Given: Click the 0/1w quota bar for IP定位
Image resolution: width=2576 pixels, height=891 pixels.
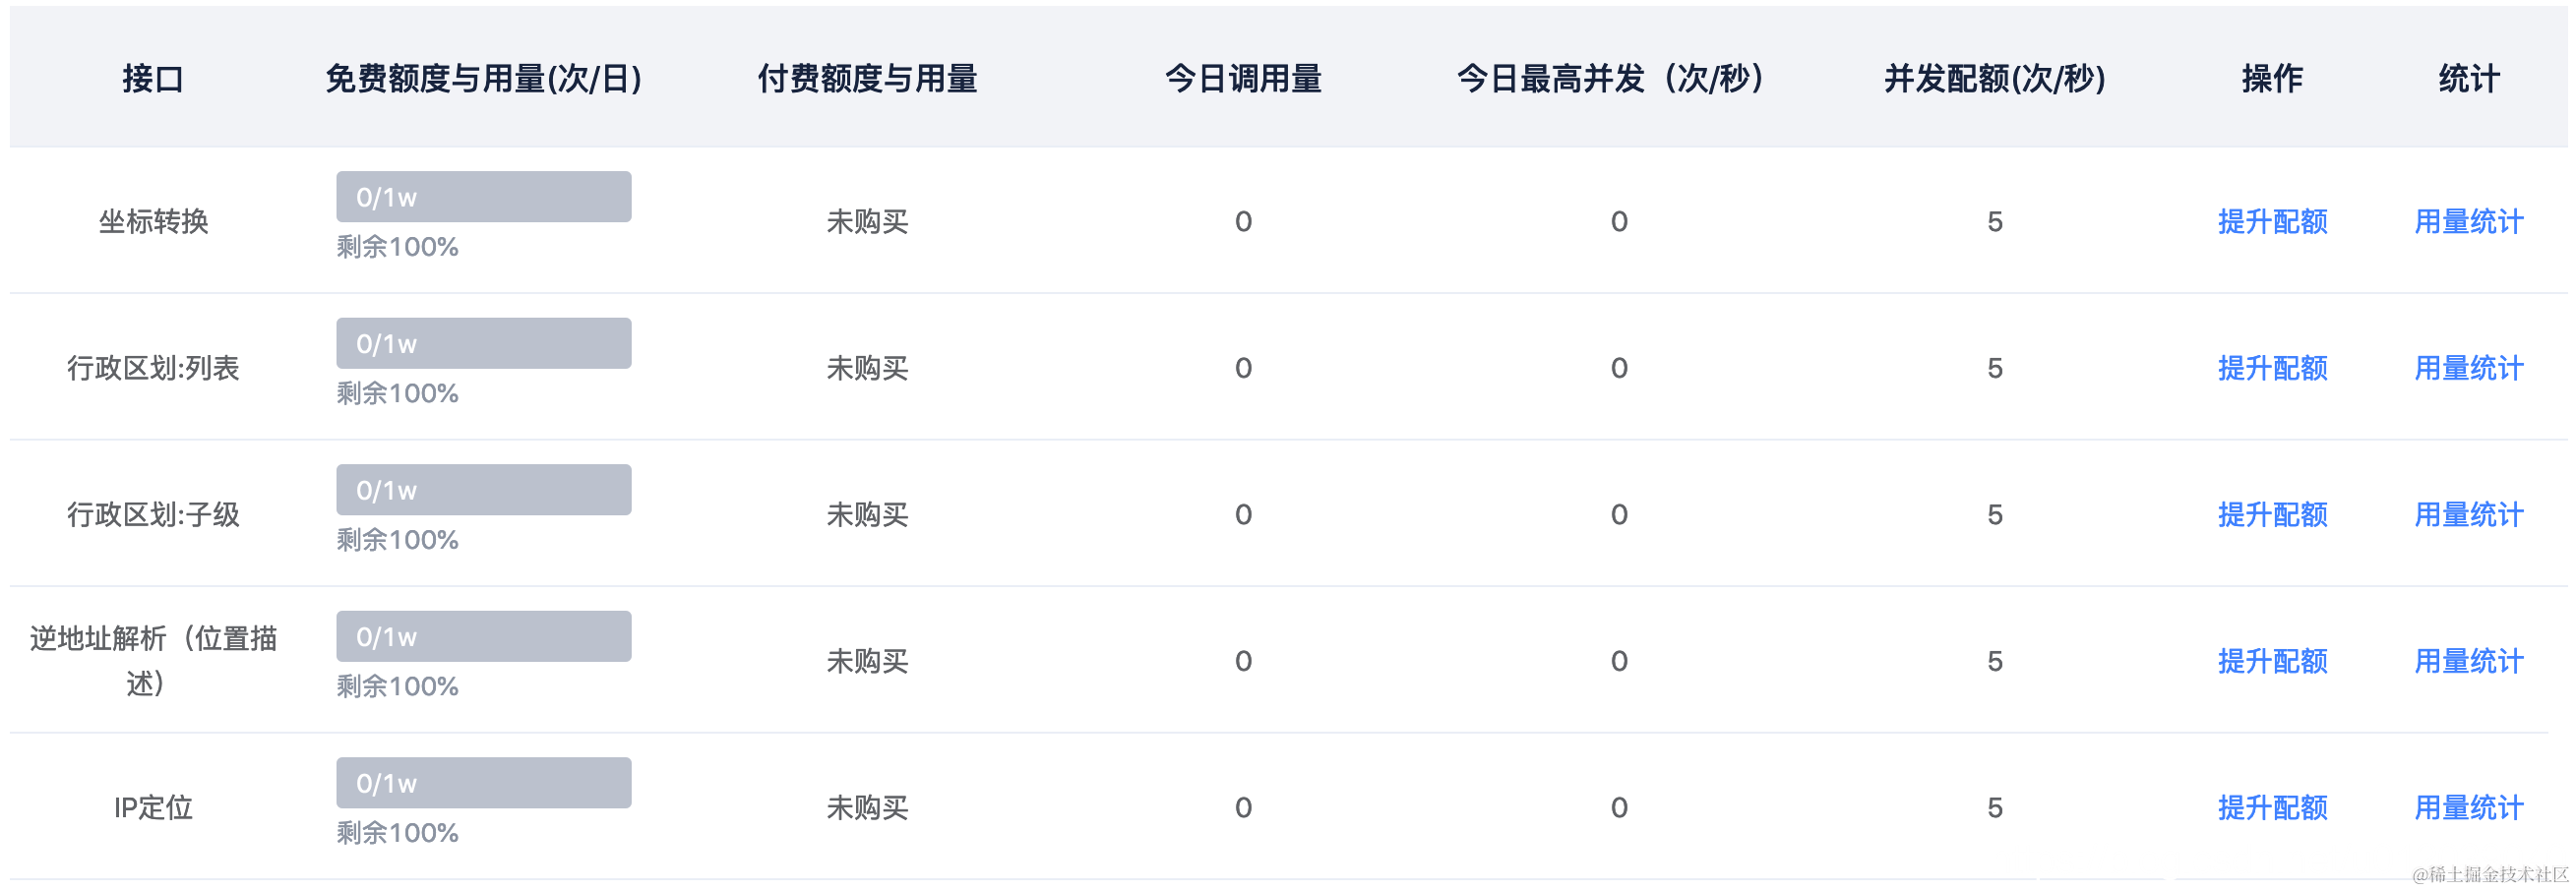Looking at the screenshot, I should pyautogui.click(x=484, y=782).
